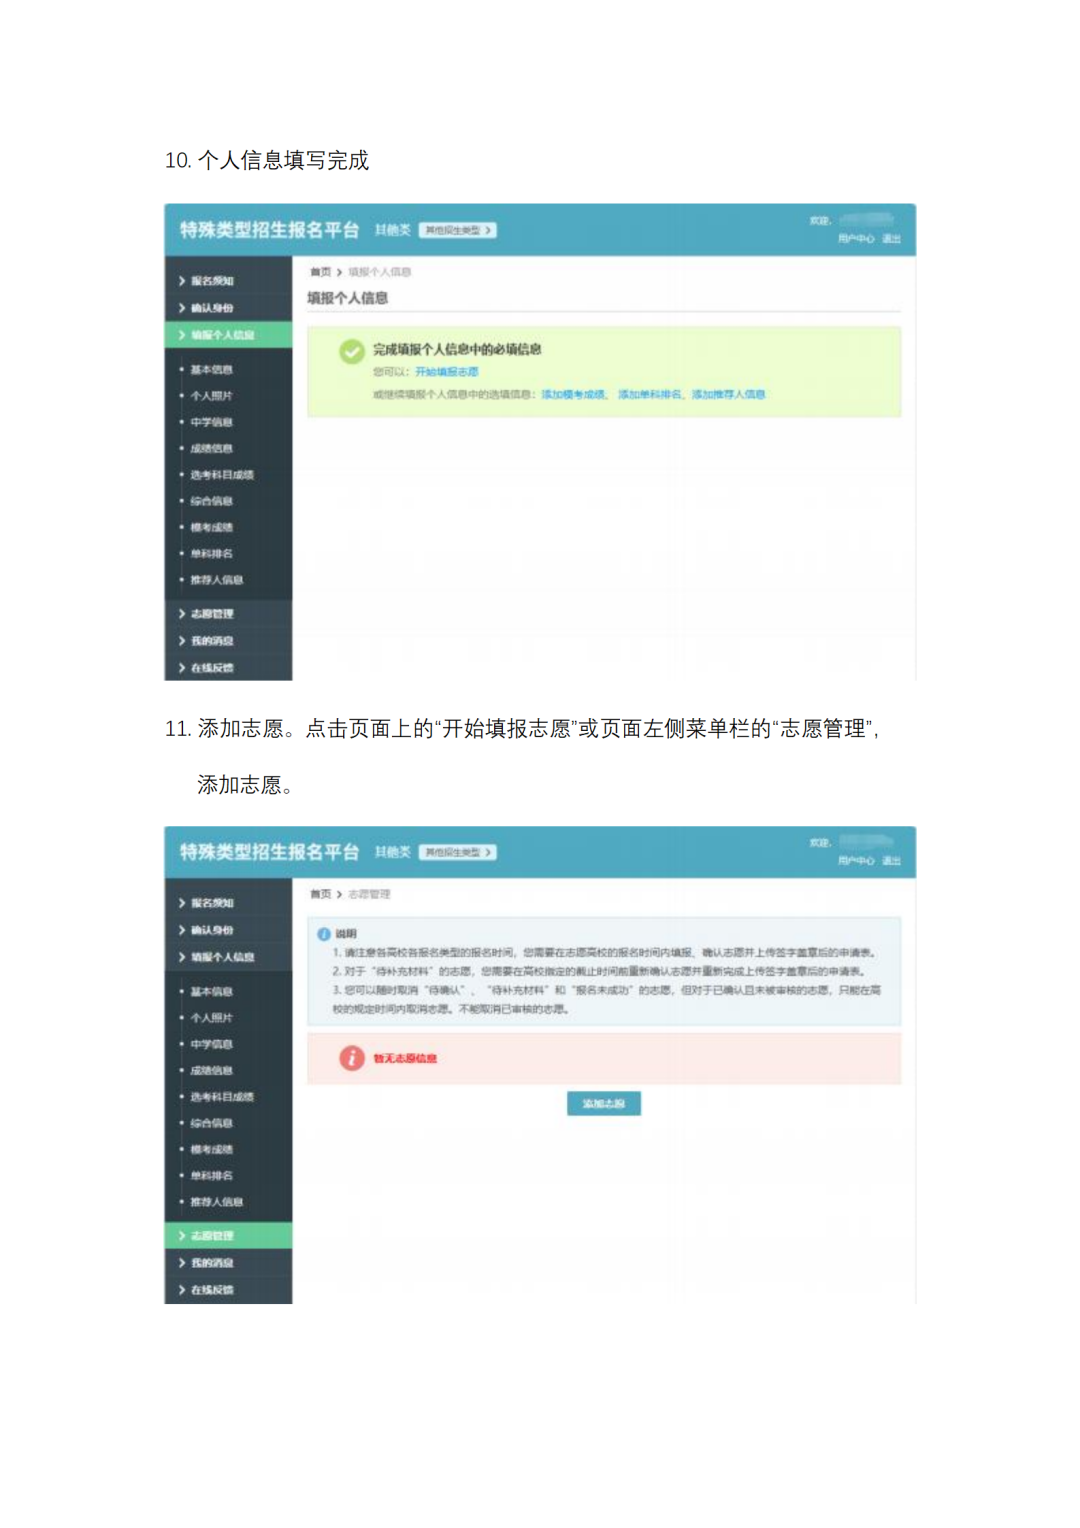
Task: Select 个人照片 in the sidebar menu
Action: (210, 396)
